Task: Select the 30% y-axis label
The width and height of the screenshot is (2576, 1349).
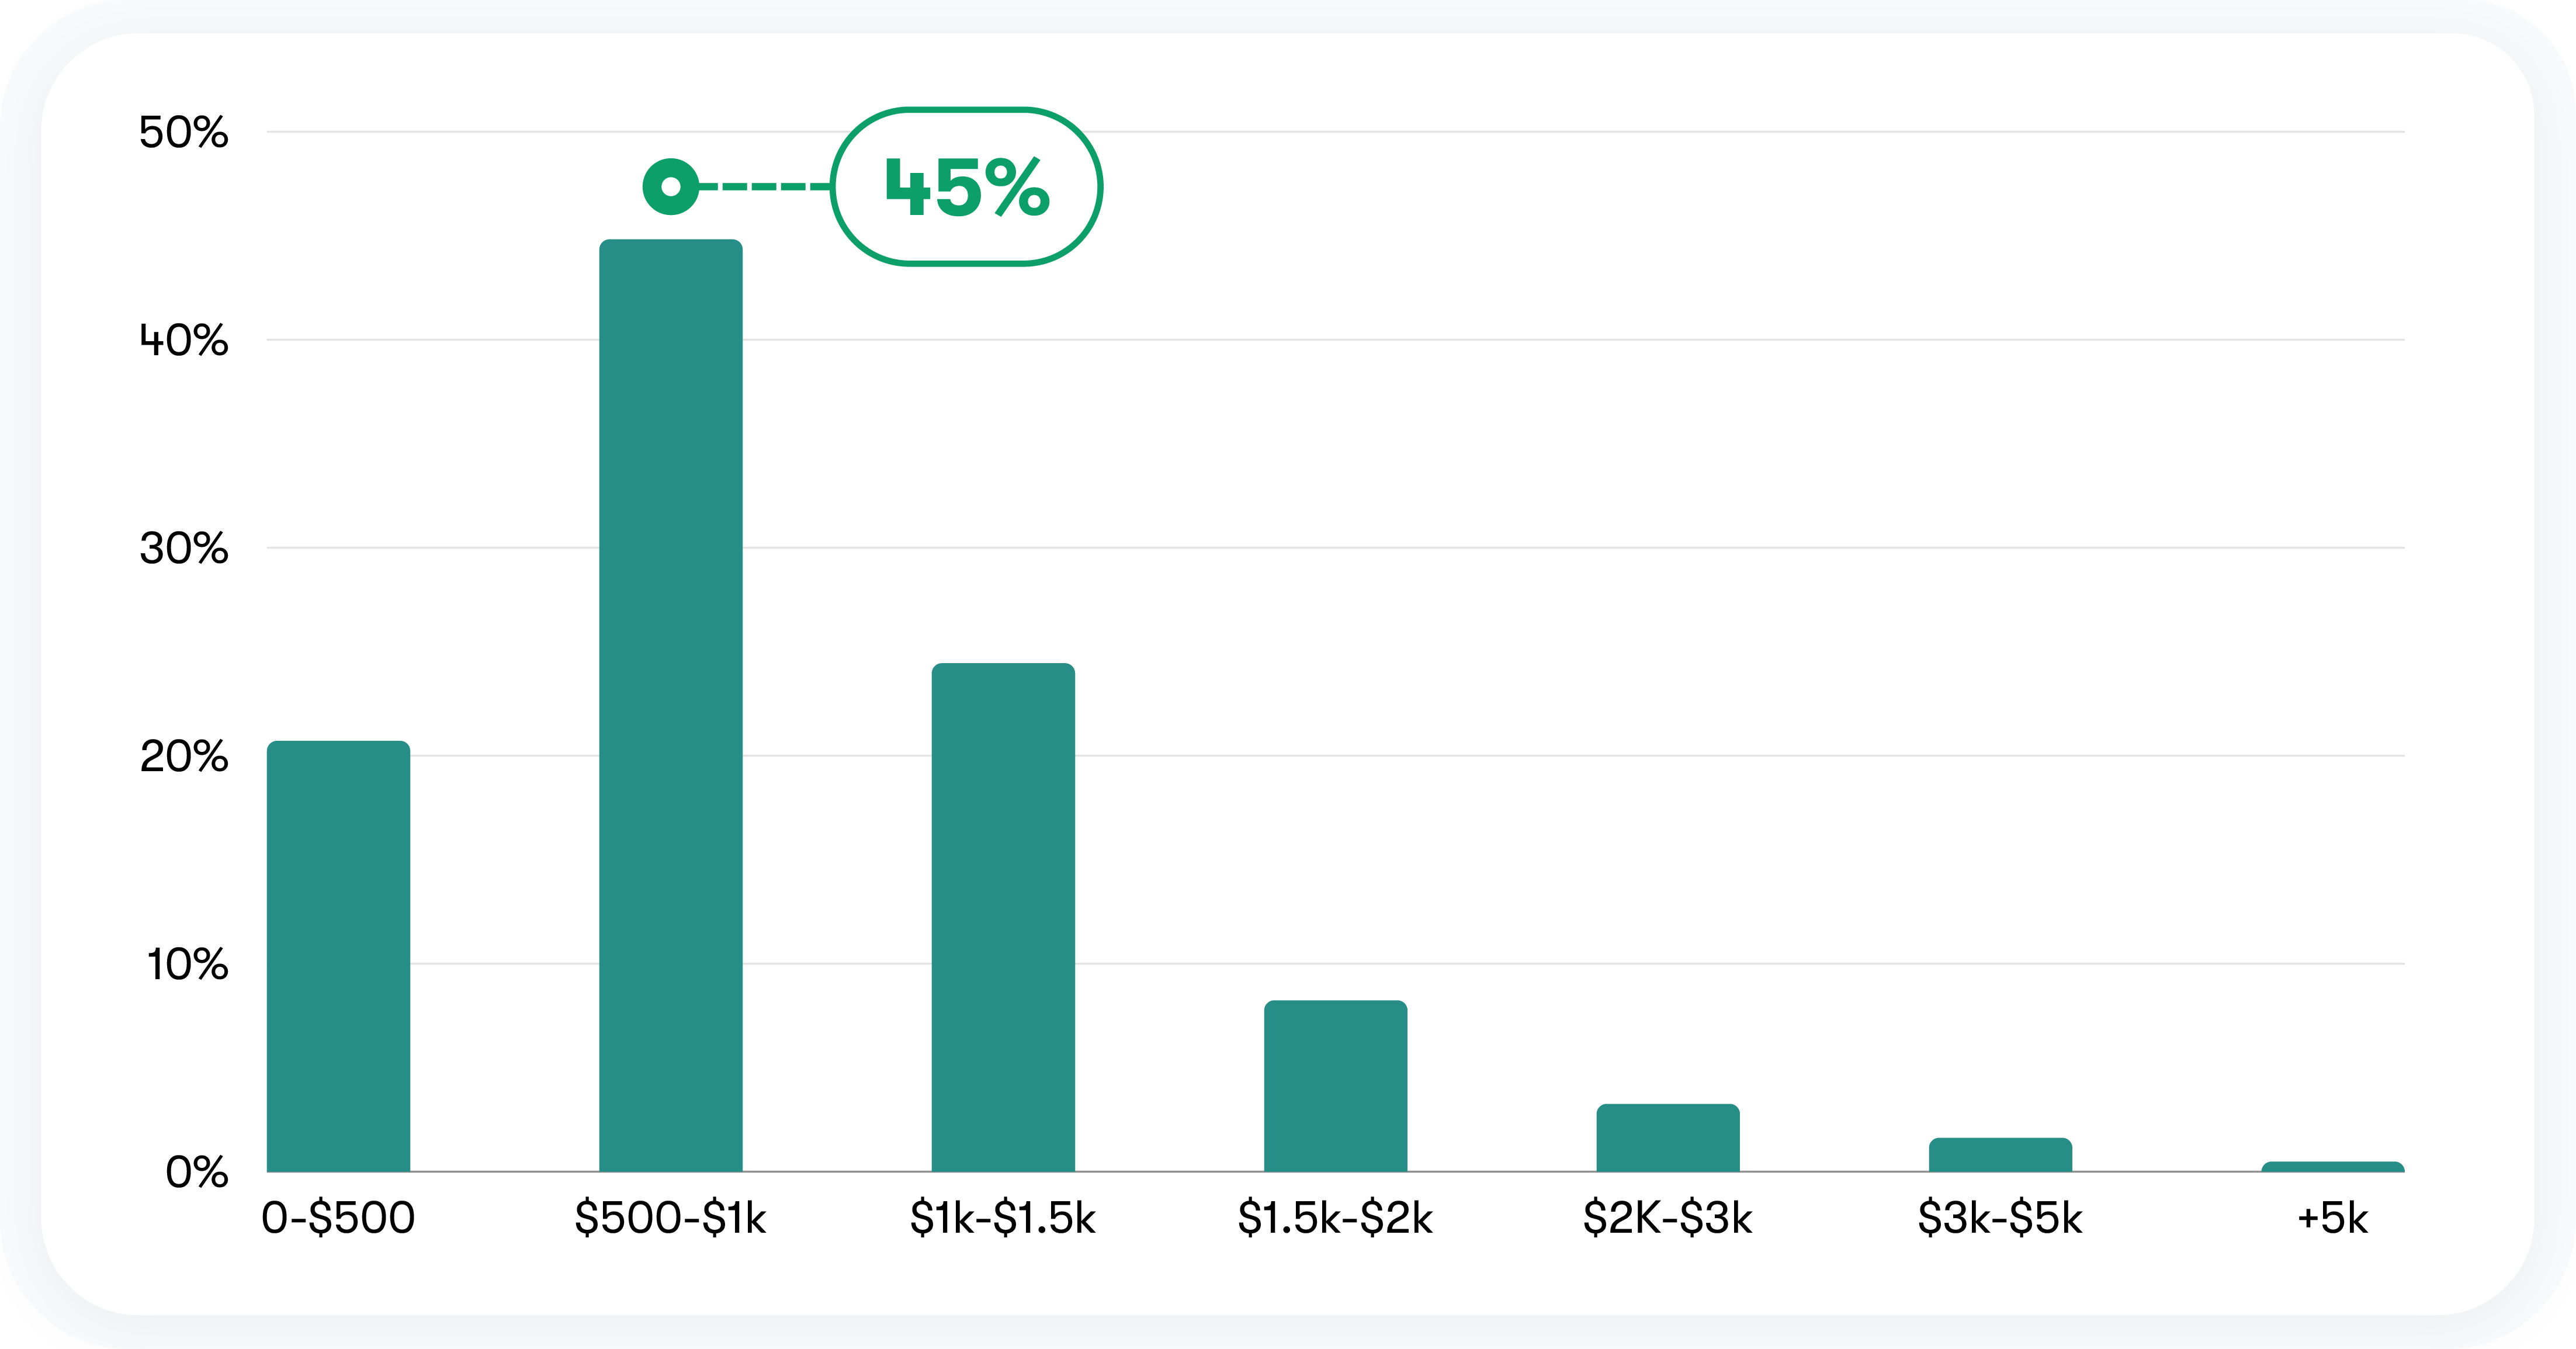Action: tap(184, 548)
